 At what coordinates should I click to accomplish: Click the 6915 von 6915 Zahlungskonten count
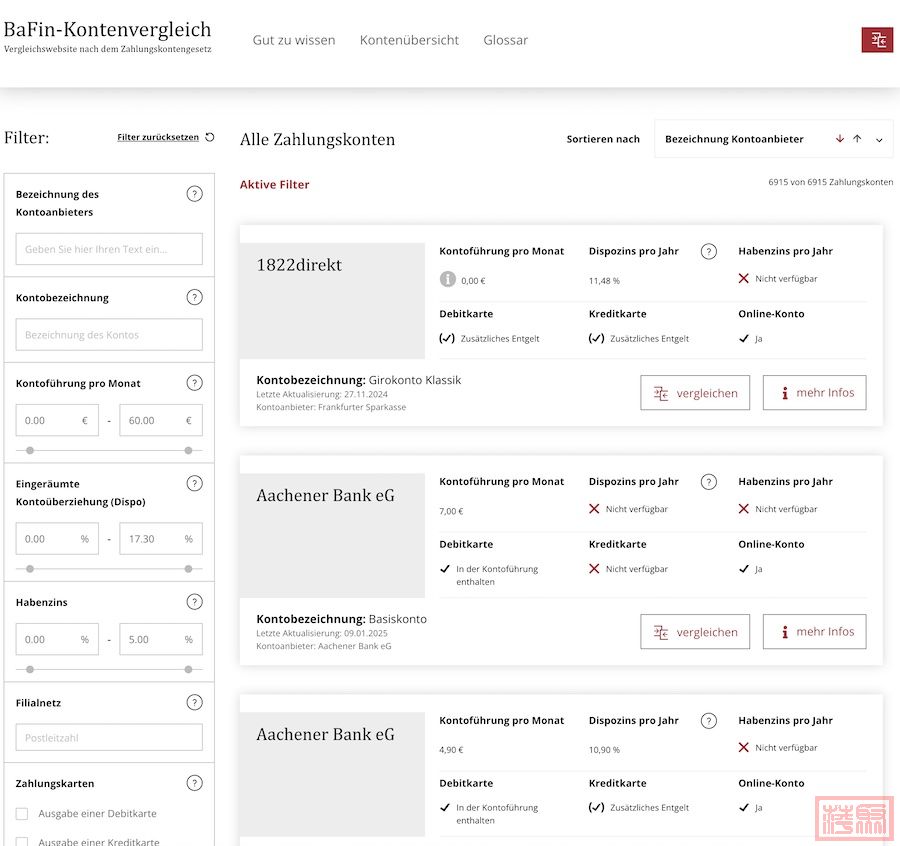(831, 182)
